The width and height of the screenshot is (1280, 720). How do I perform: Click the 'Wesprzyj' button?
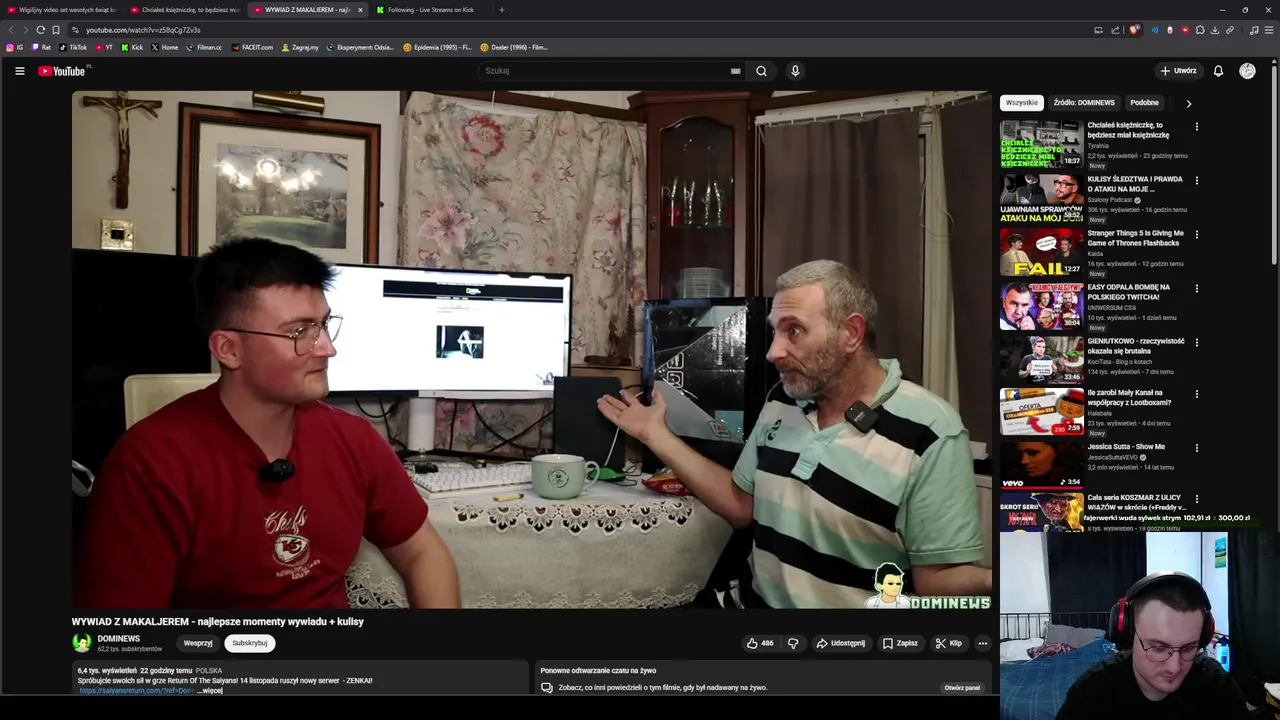pos(198,643)
